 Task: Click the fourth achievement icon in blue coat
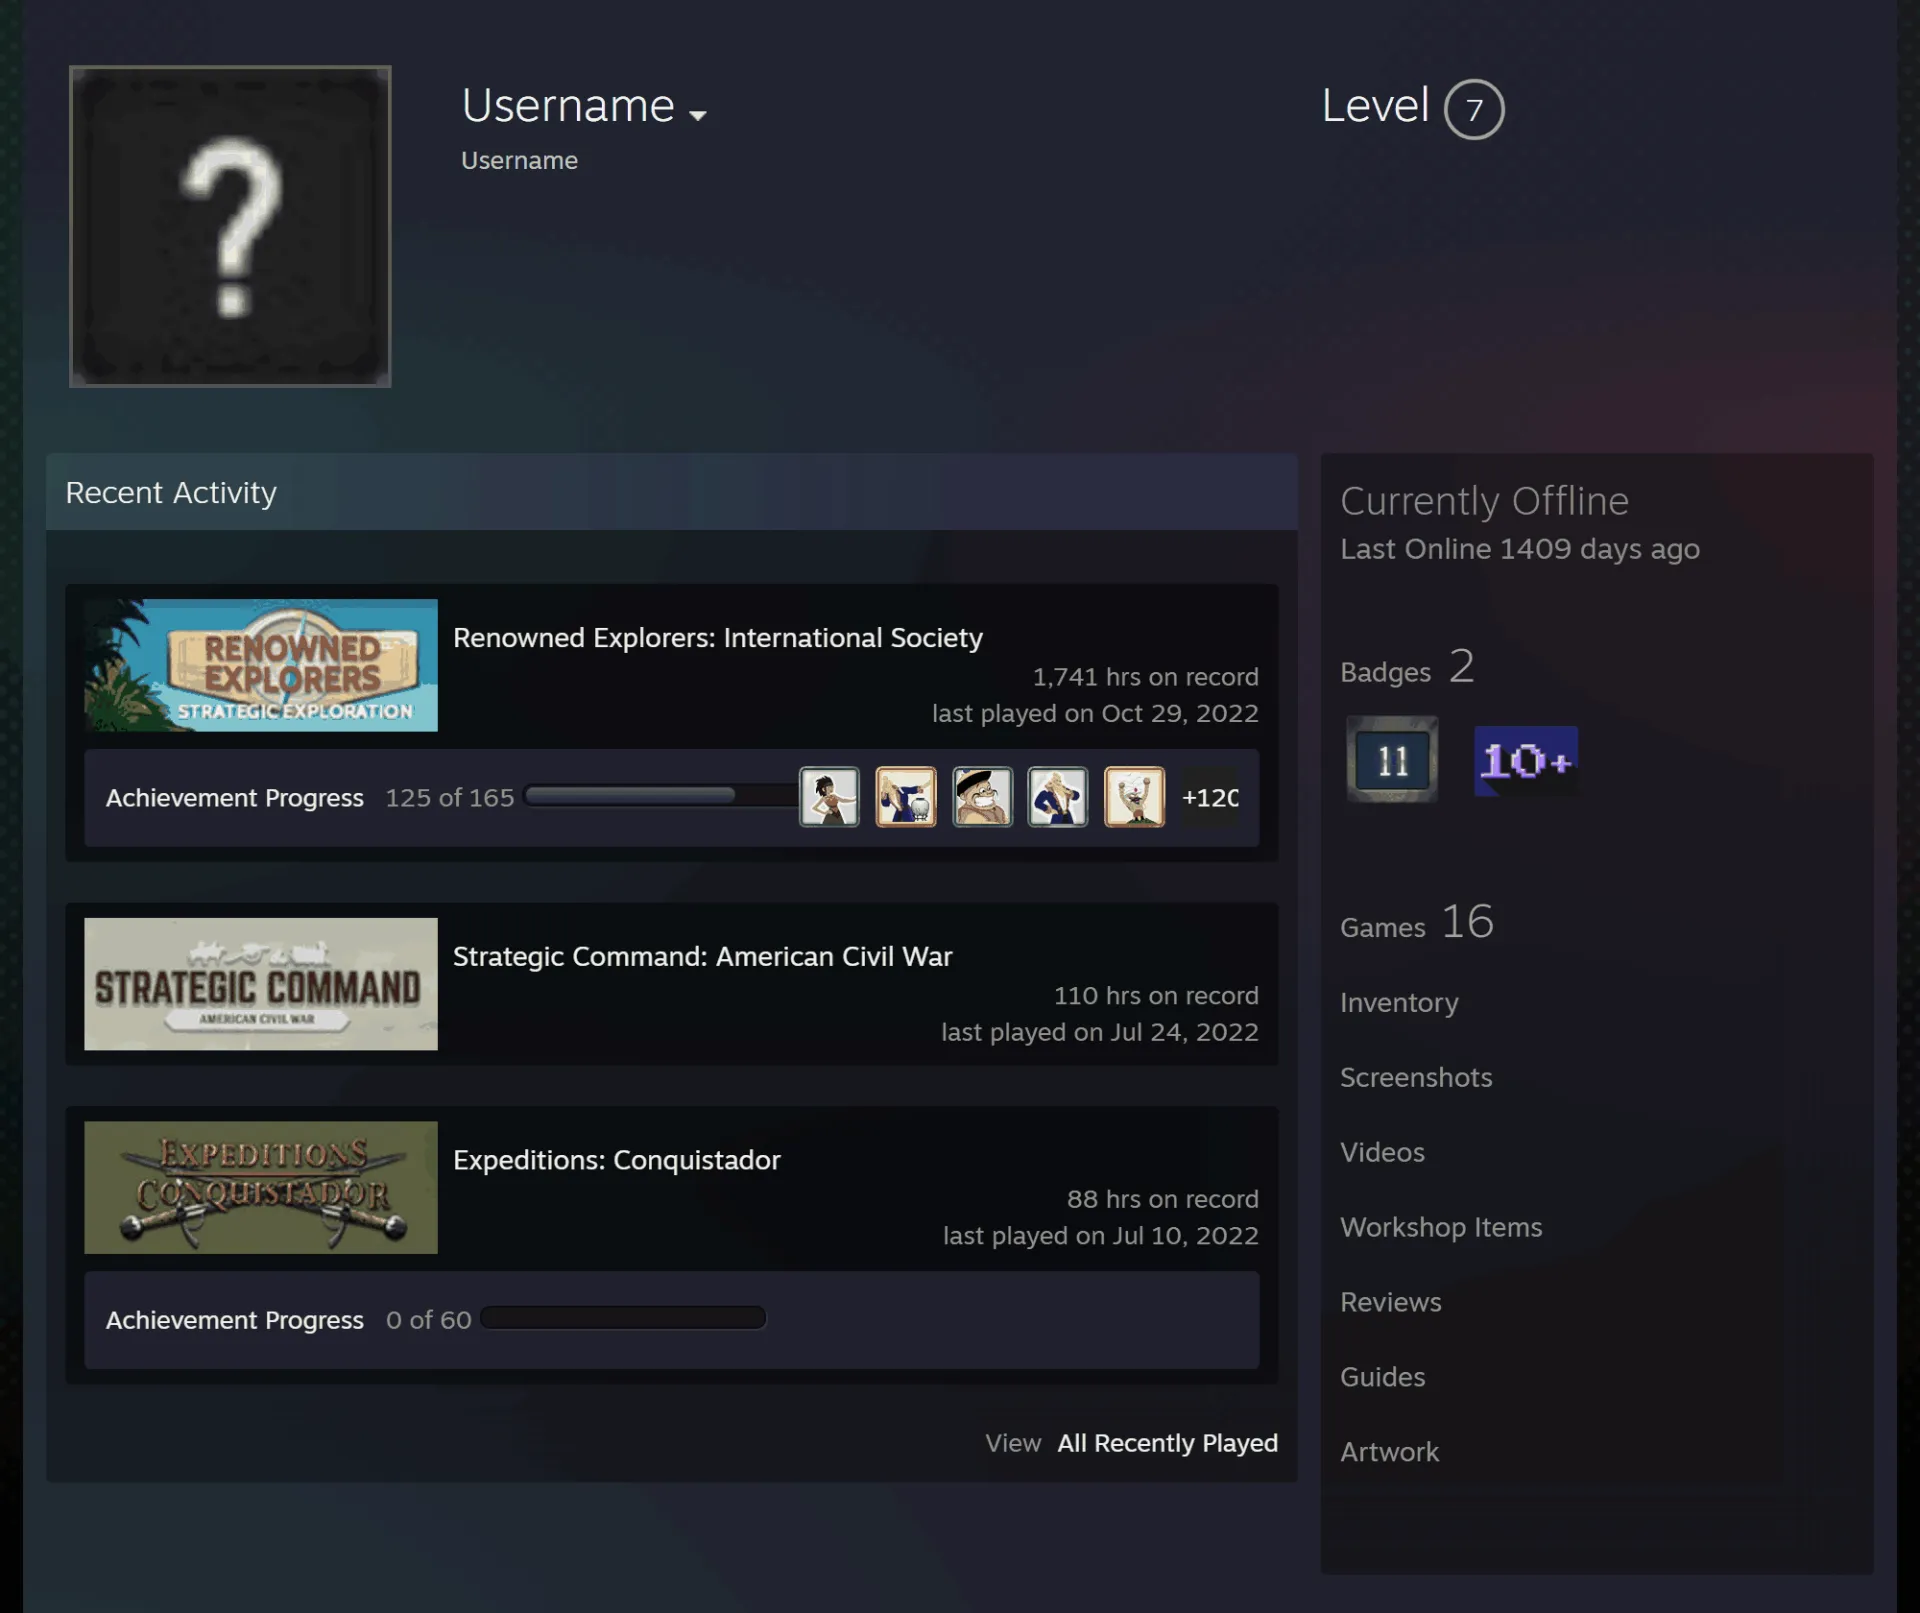[x=1058, y=797]
